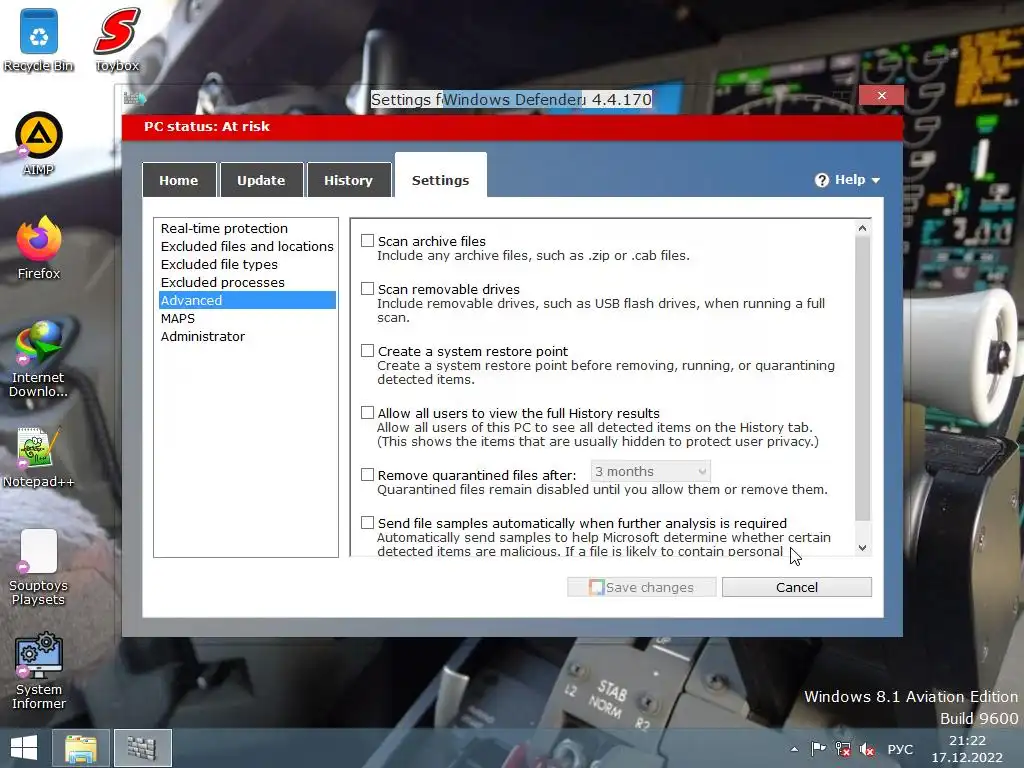Switch to the Update tab
1024x768 pixels.
pyautogui.click(x=261, y=180)
